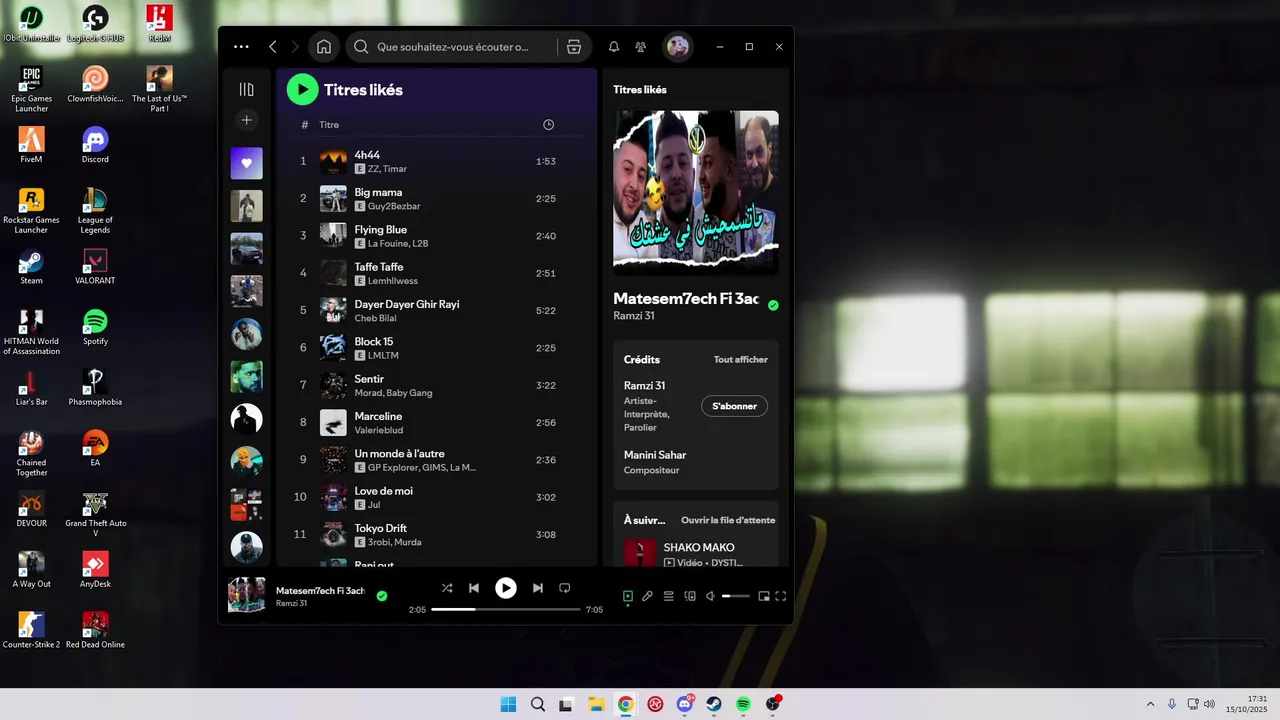Open the Spotify Home icon
Screen dimensions: 1280x720
324,46
